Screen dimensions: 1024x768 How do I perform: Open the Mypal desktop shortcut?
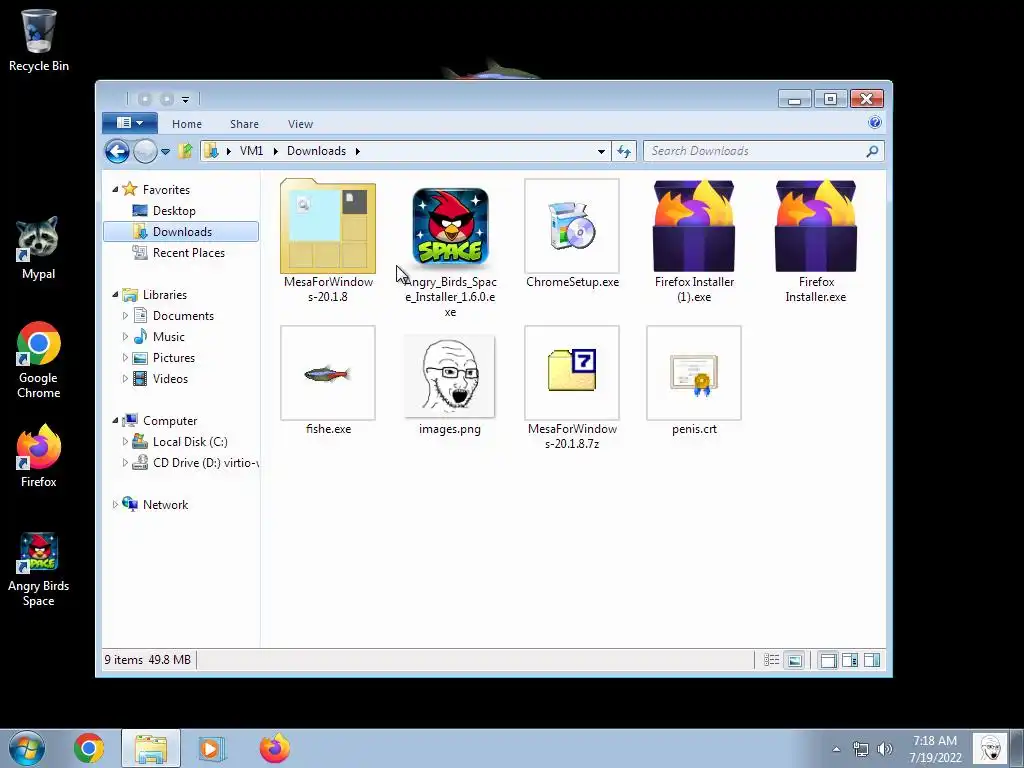pyautogui.click(x=38, y=248)
